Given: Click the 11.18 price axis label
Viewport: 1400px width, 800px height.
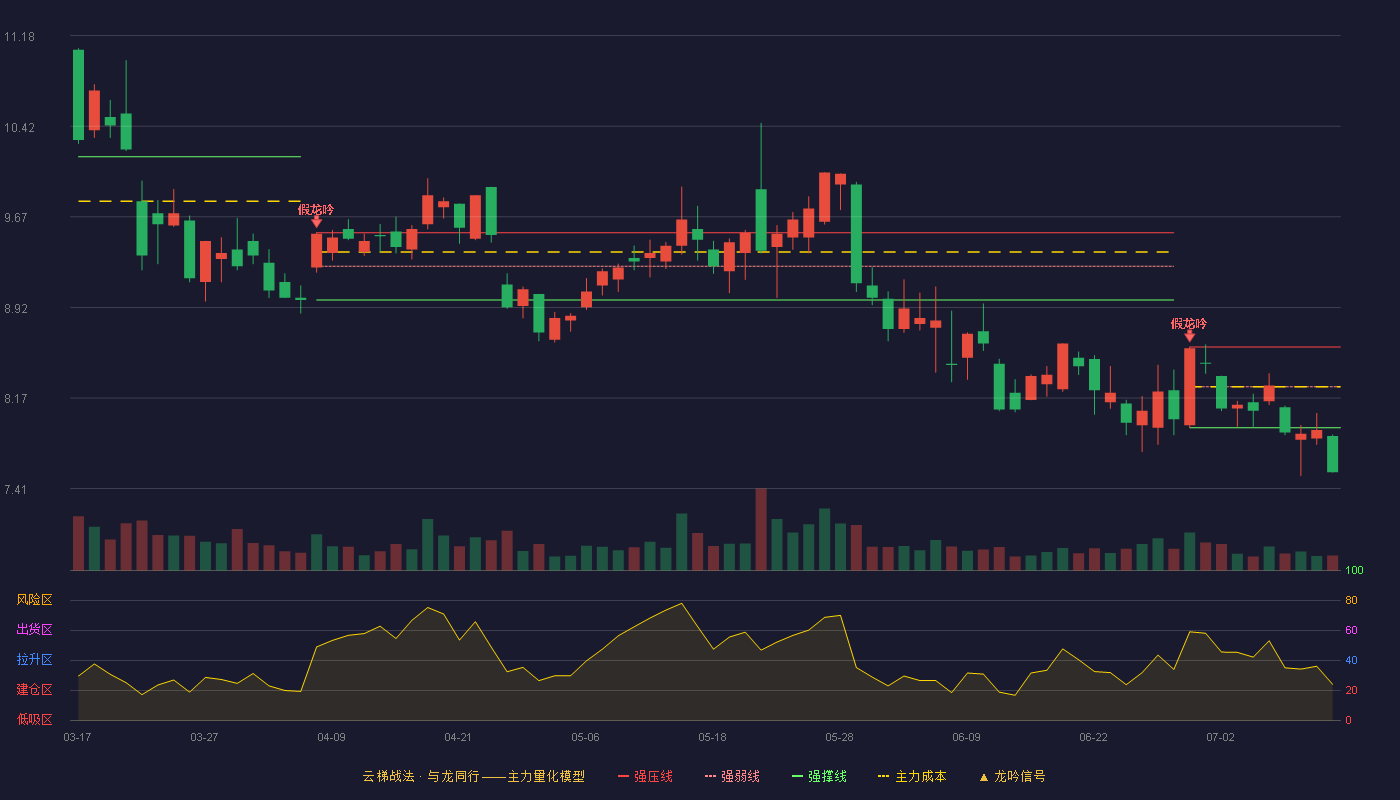Looking at the screenshot, I should coord(19,37).
